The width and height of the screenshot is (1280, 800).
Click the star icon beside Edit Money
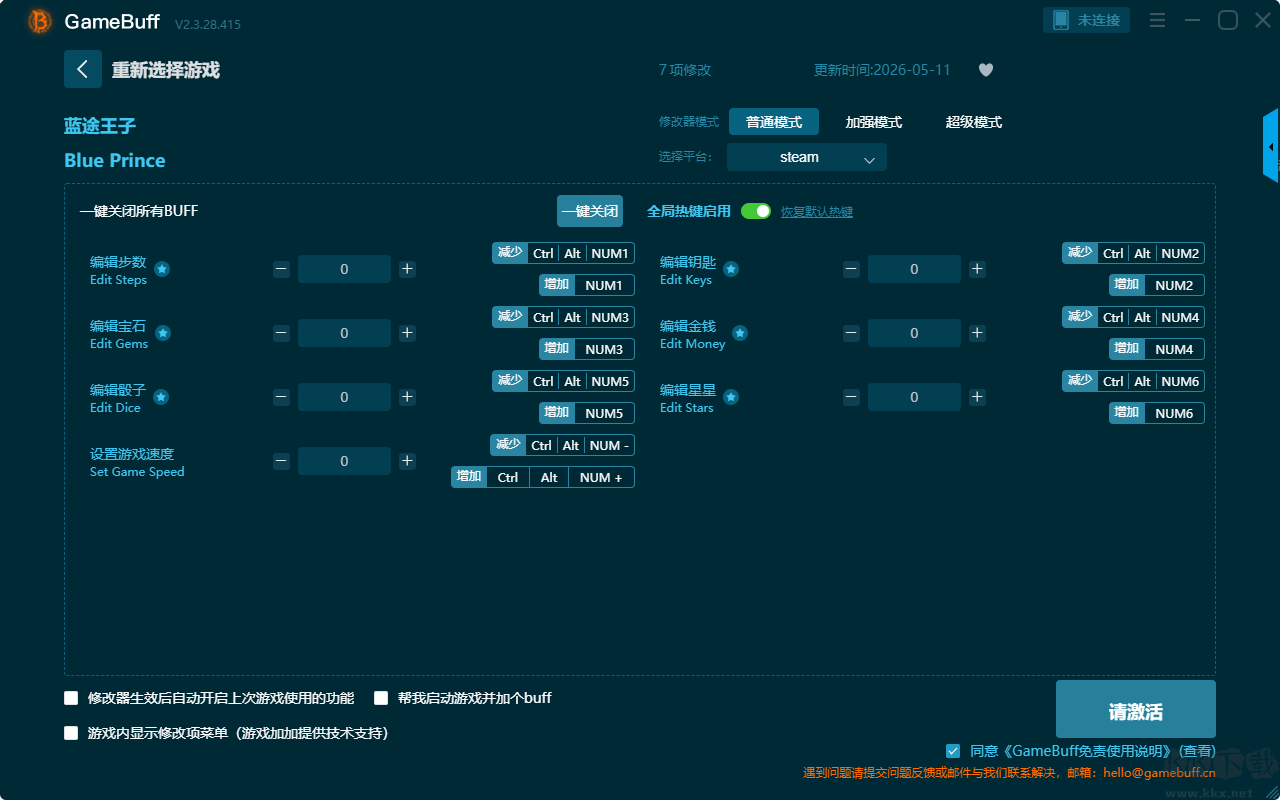click(739, 333)
